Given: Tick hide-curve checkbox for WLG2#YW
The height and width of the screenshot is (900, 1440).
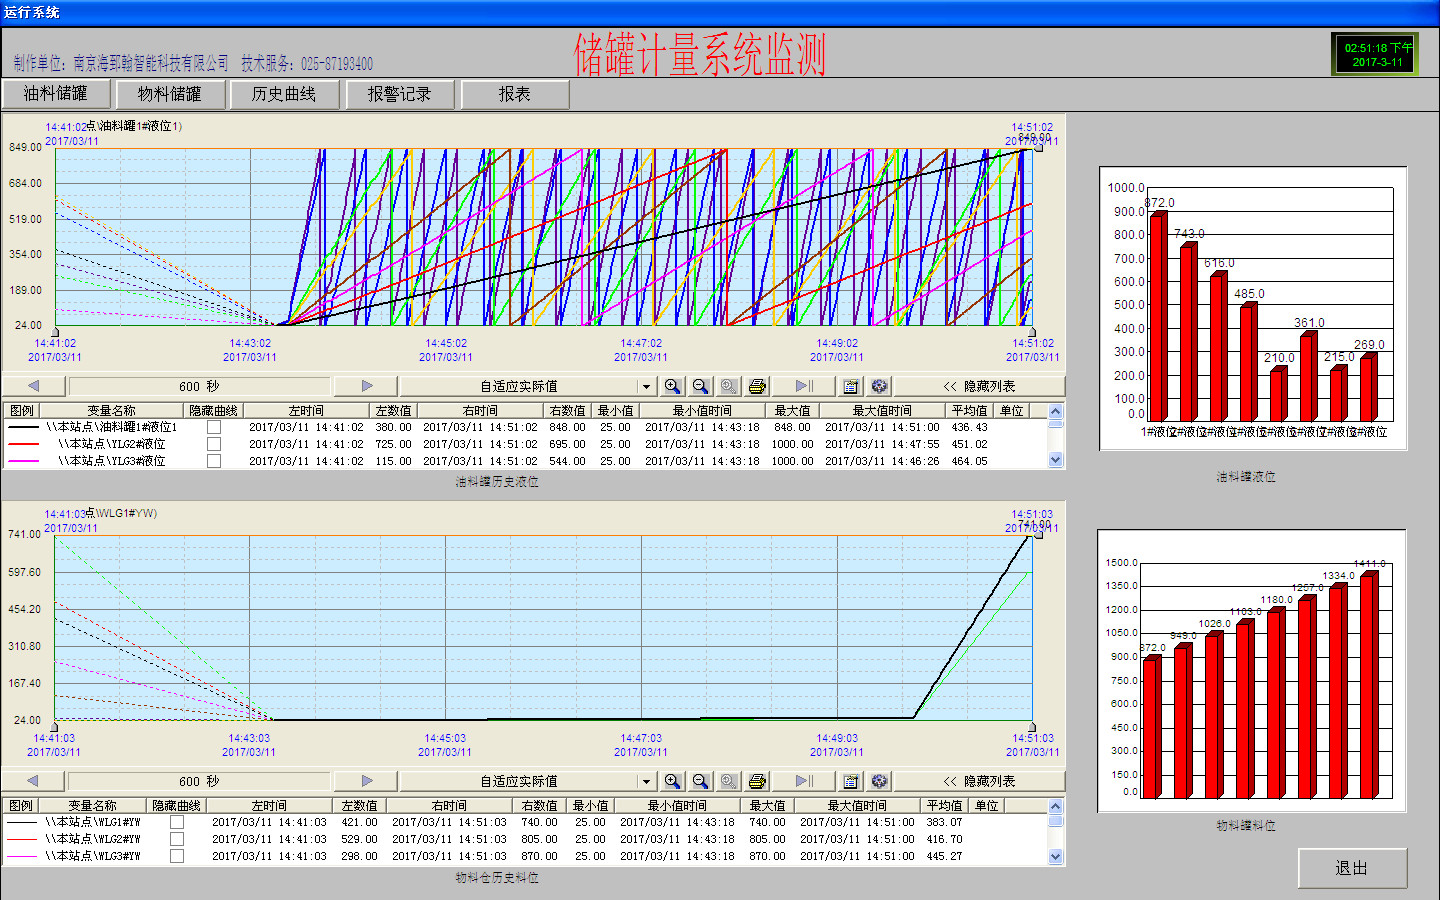Looking at the screenshot, I should (177, 839).
